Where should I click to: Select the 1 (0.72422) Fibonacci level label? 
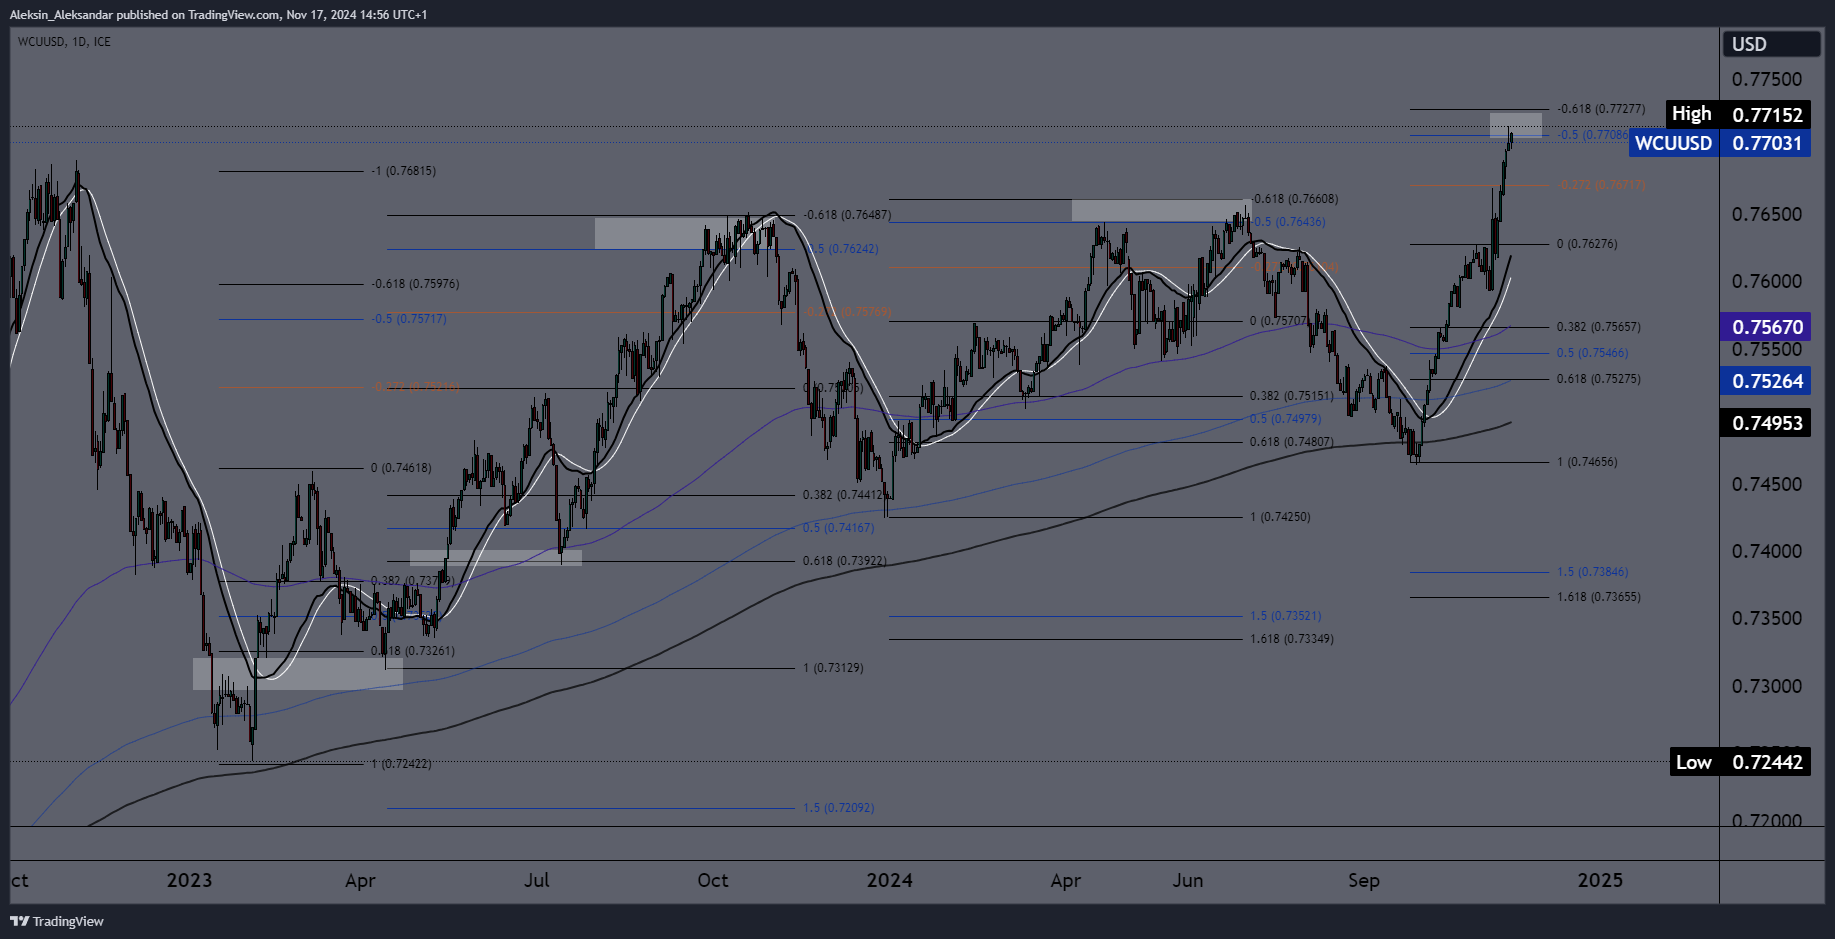pyautogui.click(x=401, y=764)
